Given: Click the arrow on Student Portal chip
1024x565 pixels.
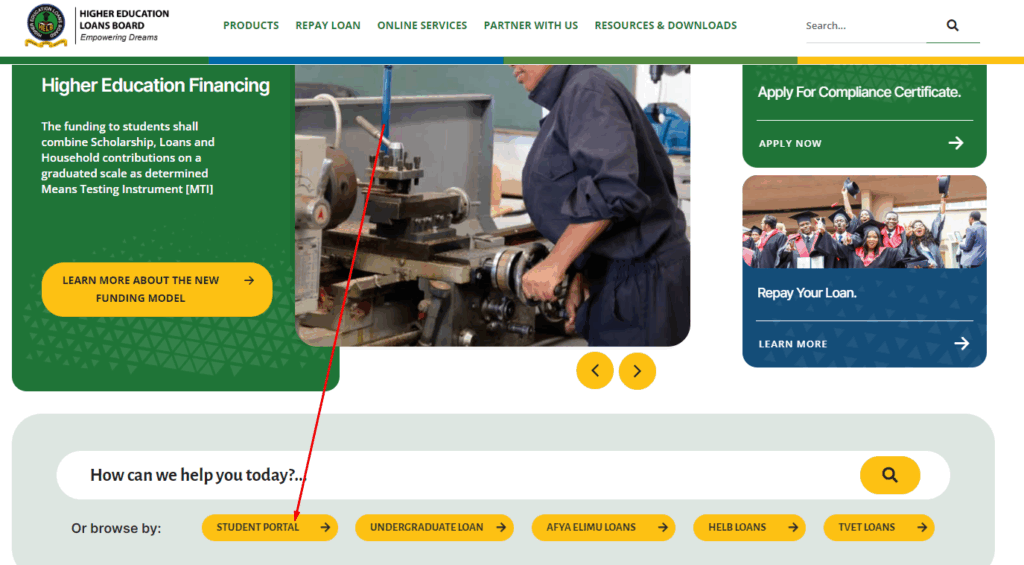Looking at the screenshot, I should point(325,527).
